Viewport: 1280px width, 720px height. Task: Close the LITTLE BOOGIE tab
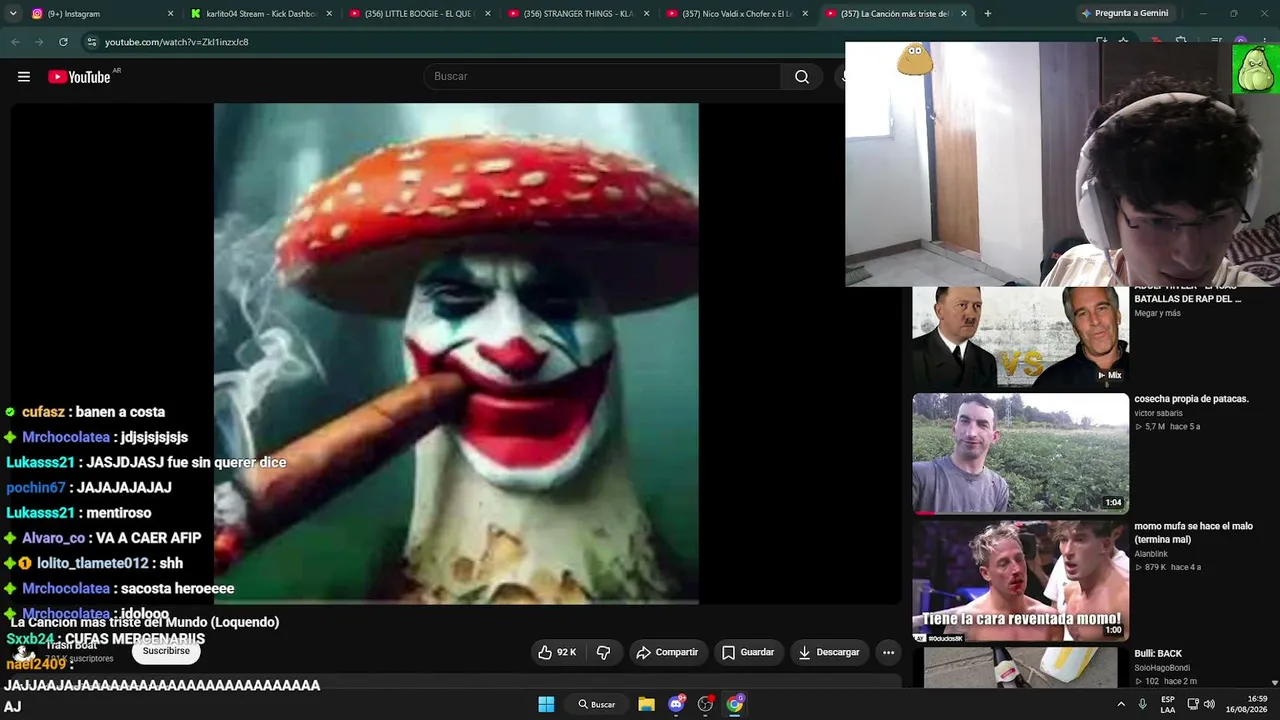[488, 14]
